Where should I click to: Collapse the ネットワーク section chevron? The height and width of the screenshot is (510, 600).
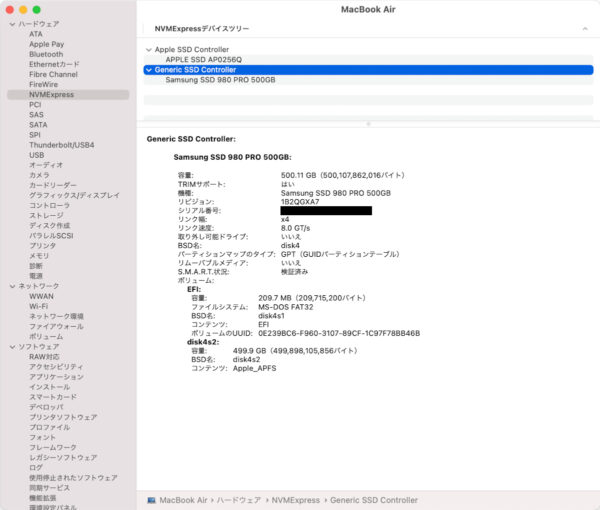(13, 286)
